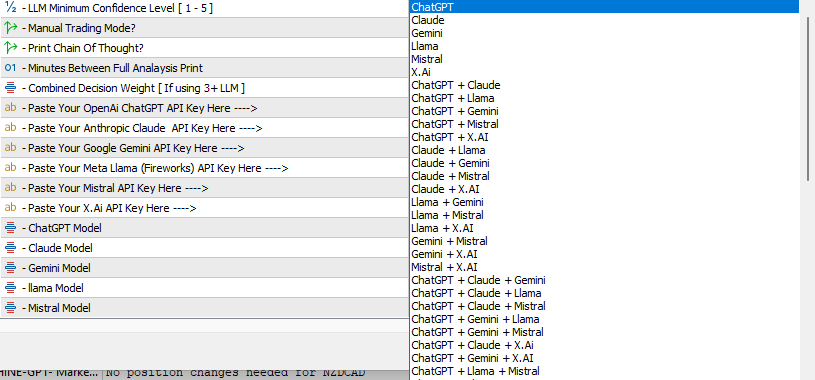Click the ab icon beside OpenAi ChatGPT API Key
This screenshot has width=815, height=380.
tap(10, 108)
